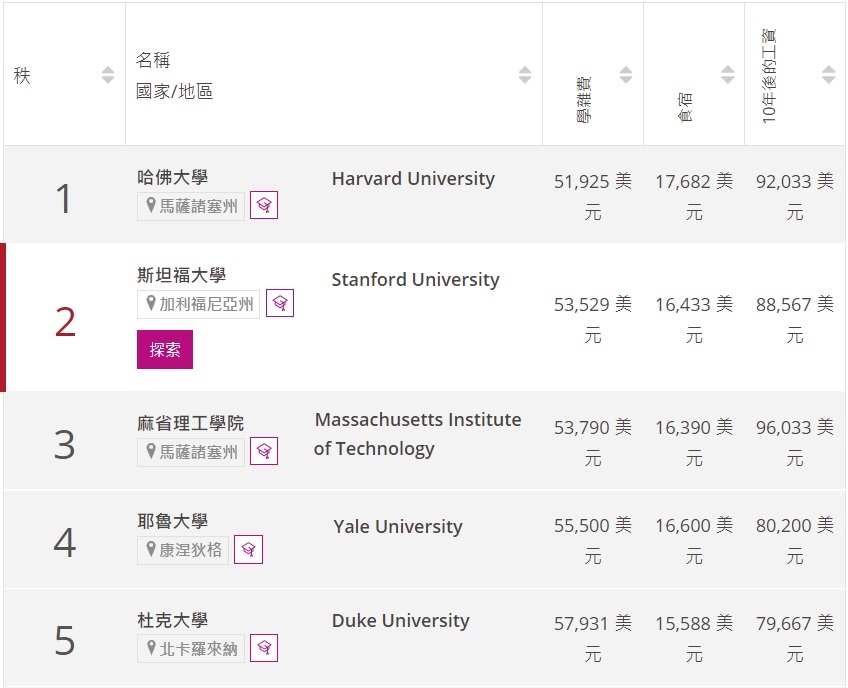
Task: Click the graduation cap icon in the MIT row
Action: click(x=264, y=451)
